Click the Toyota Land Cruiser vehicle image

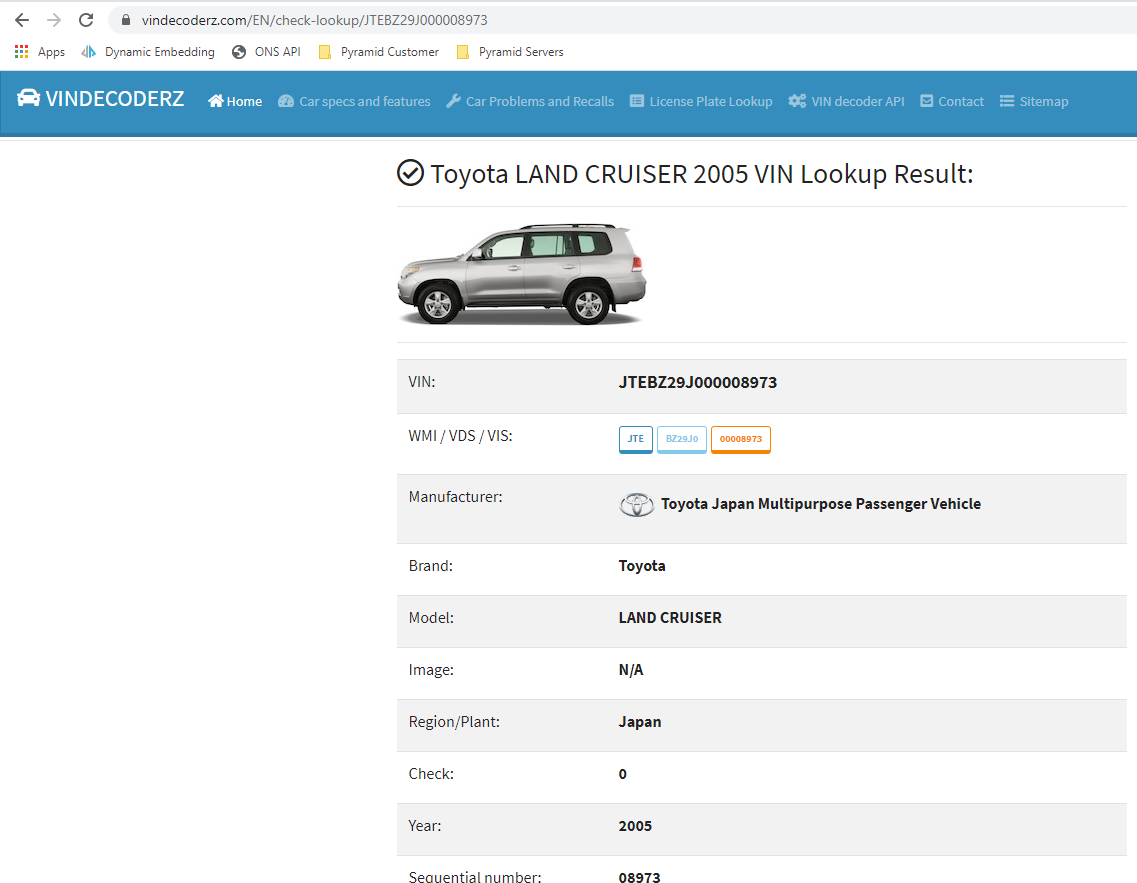coord(521,274)
